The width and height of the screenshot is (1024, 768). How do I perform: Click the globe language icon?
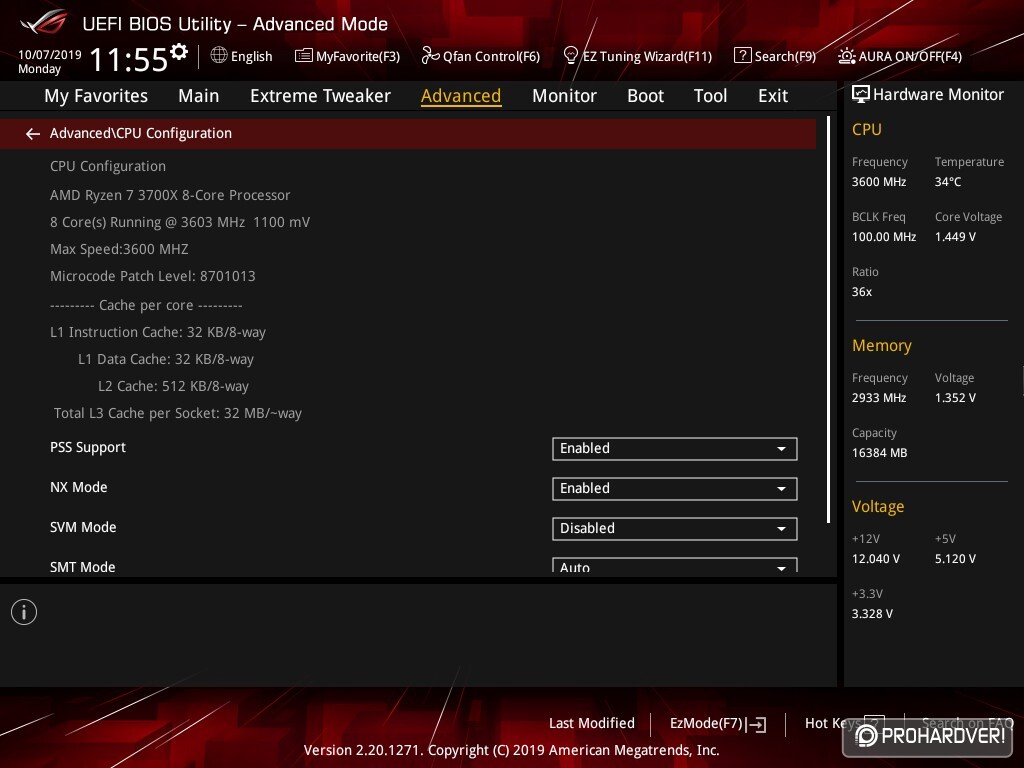point(219,56)
